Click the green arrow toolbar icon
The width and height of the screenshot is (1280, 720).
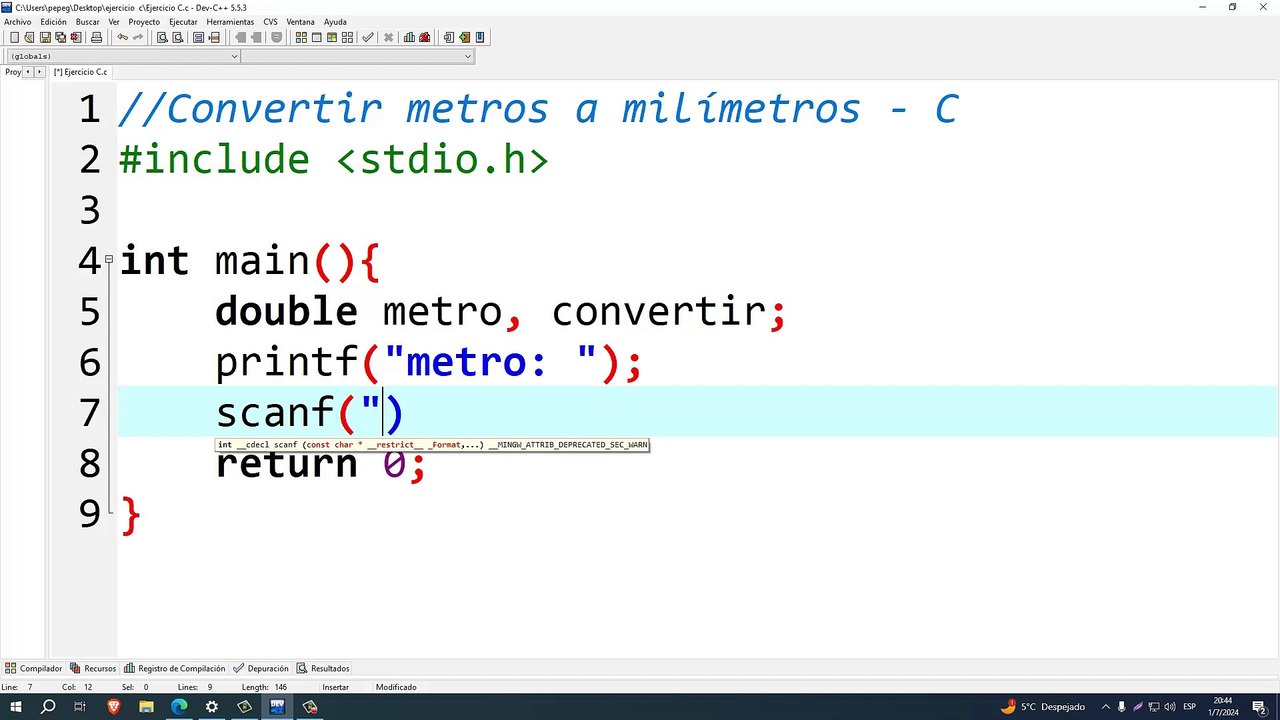coord(464,38)
